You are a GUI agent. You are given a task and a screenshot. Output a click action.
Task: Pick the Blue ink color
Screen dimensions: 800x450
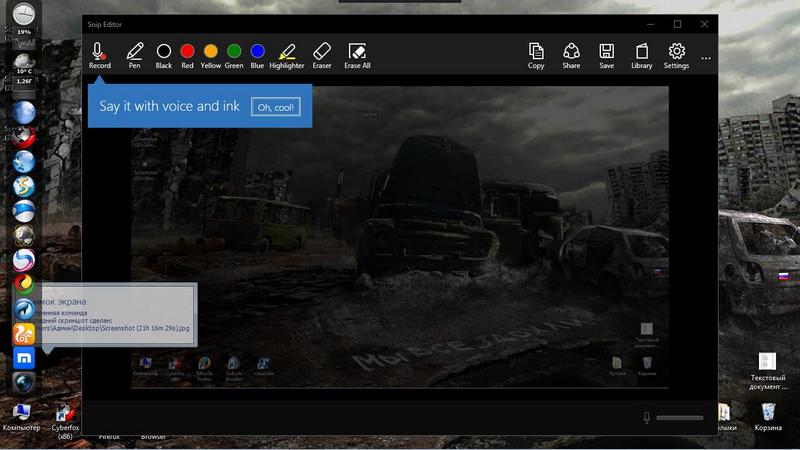point(257,56)
